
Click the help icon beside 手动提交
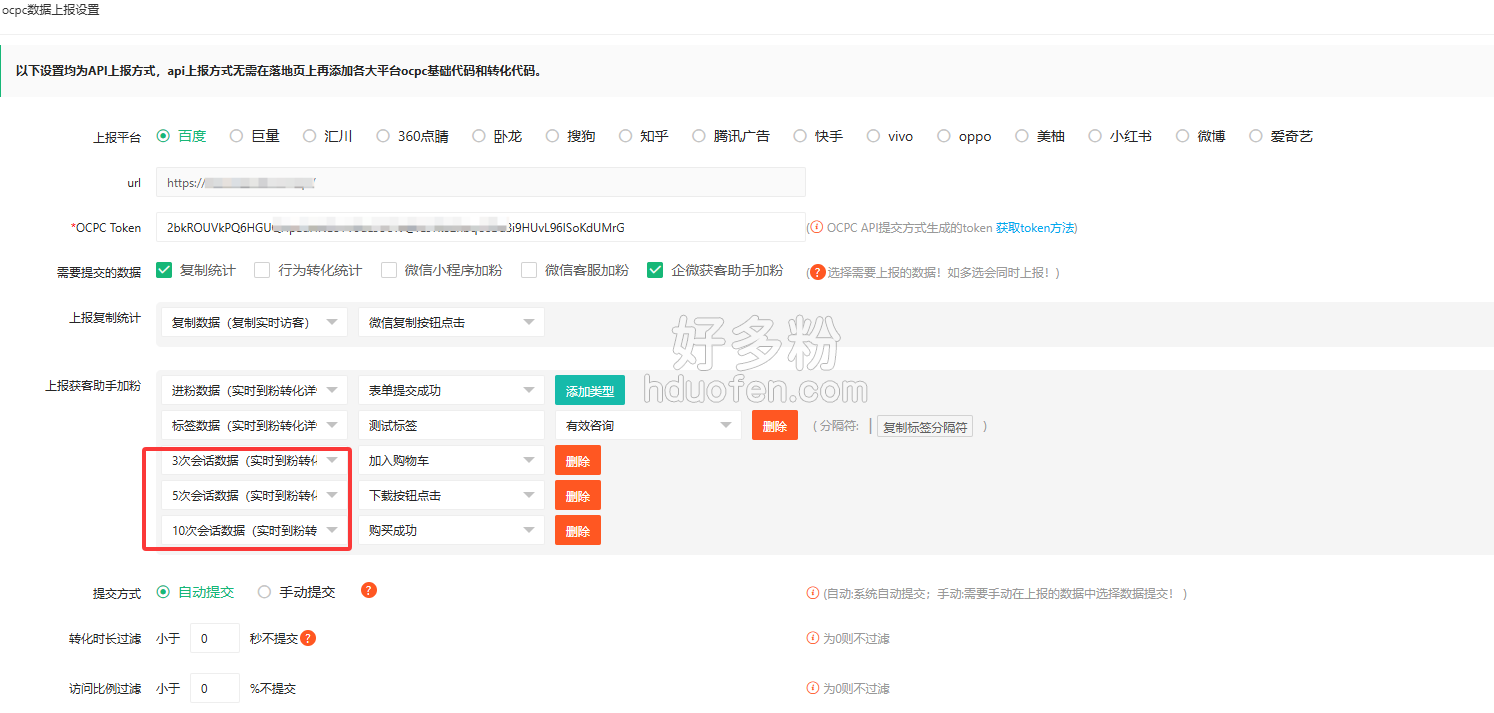click(x=369, y=590)
